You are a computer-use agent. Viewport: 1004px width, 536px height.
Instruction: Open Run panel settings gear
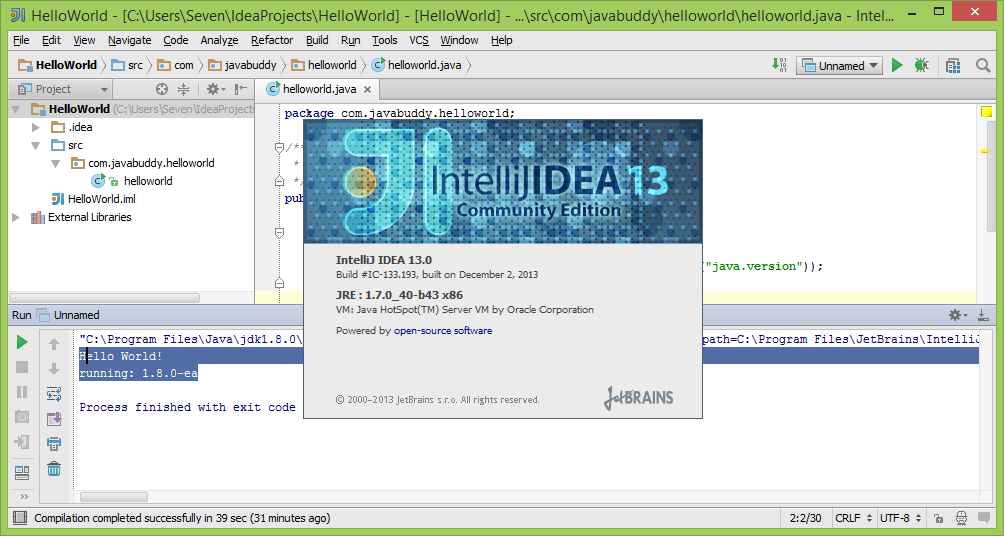click(958, 314)
